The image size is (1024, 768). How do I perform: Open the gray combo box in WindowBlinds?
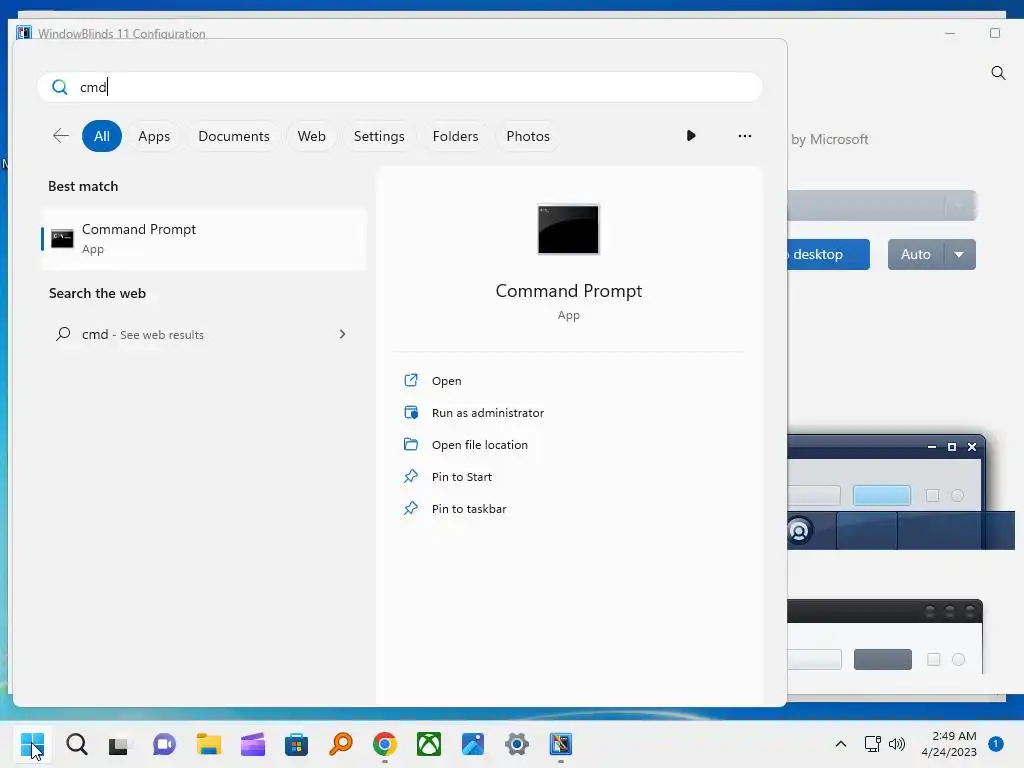pos(882,206)
